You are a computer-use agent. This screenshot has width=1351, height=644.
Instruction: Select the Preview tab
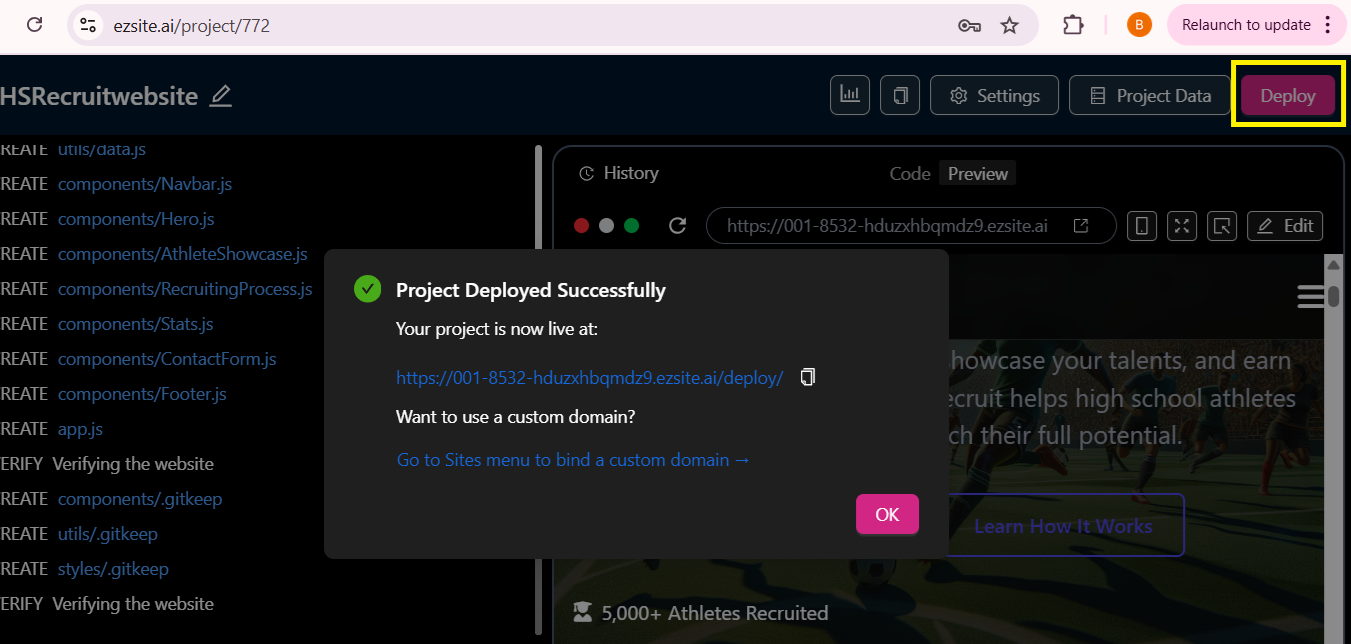click(x=977, y=174)
